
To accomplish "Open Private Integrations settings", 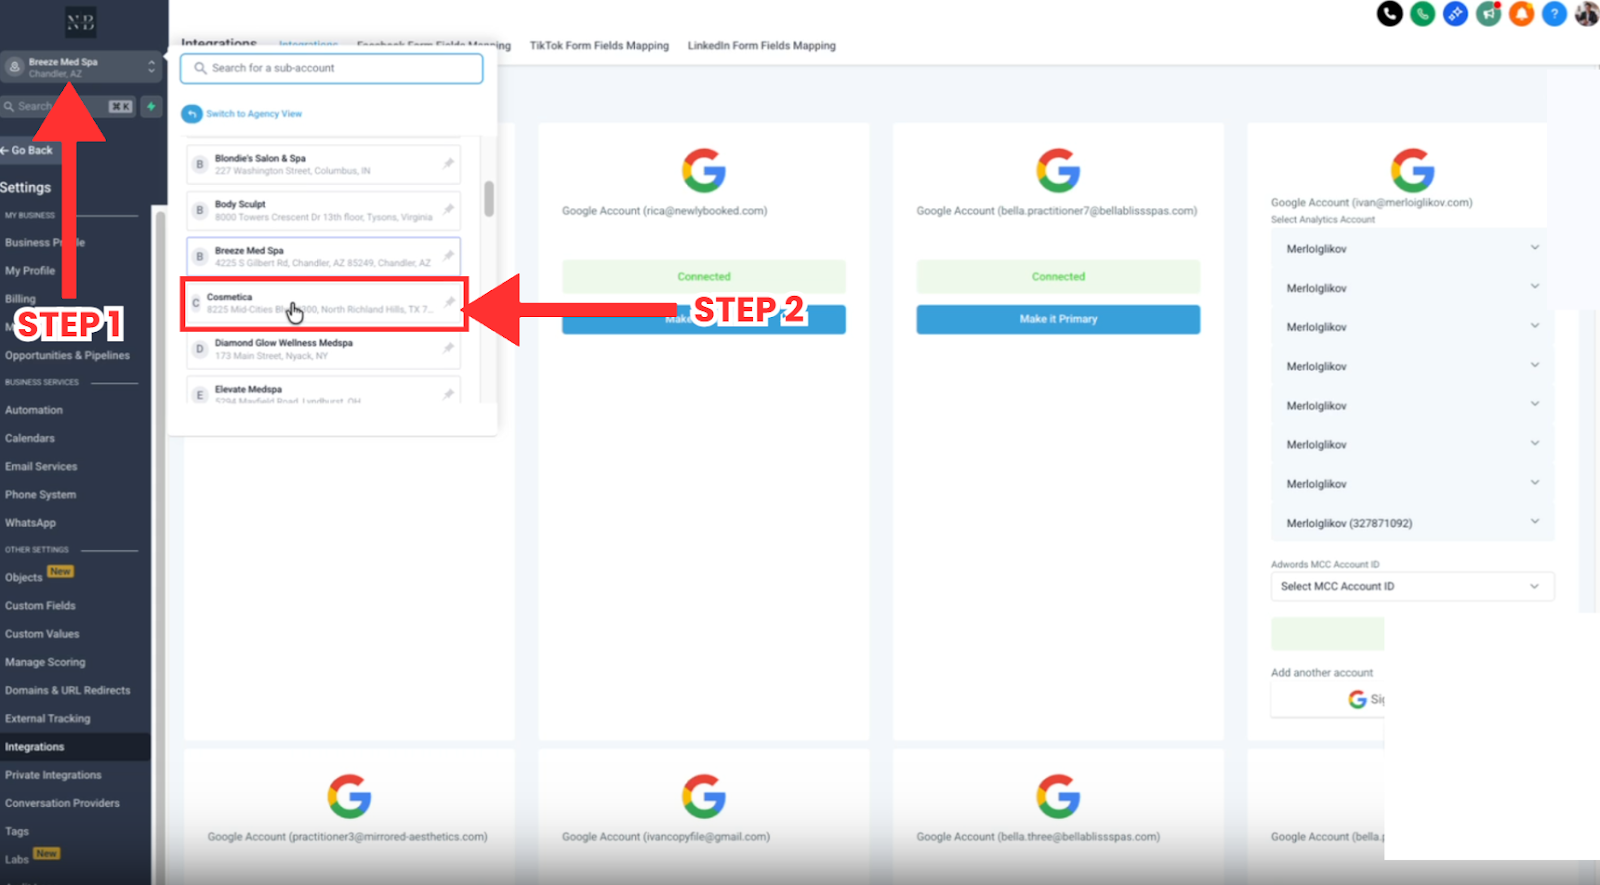I will 53,775.
